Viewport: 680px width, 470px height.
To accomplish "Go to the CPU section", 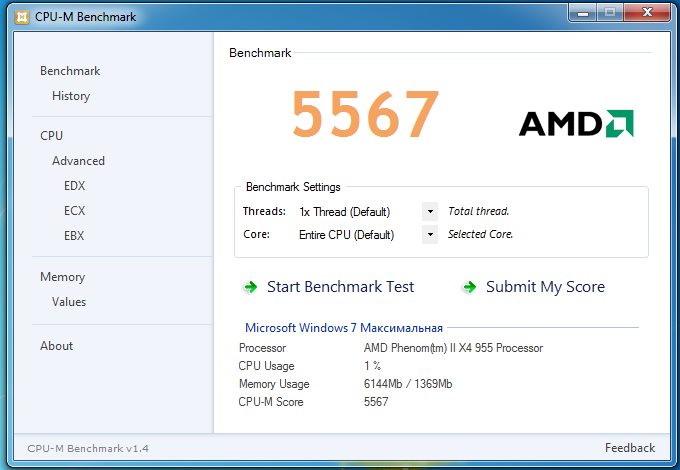I will click(x=51, y=136).
